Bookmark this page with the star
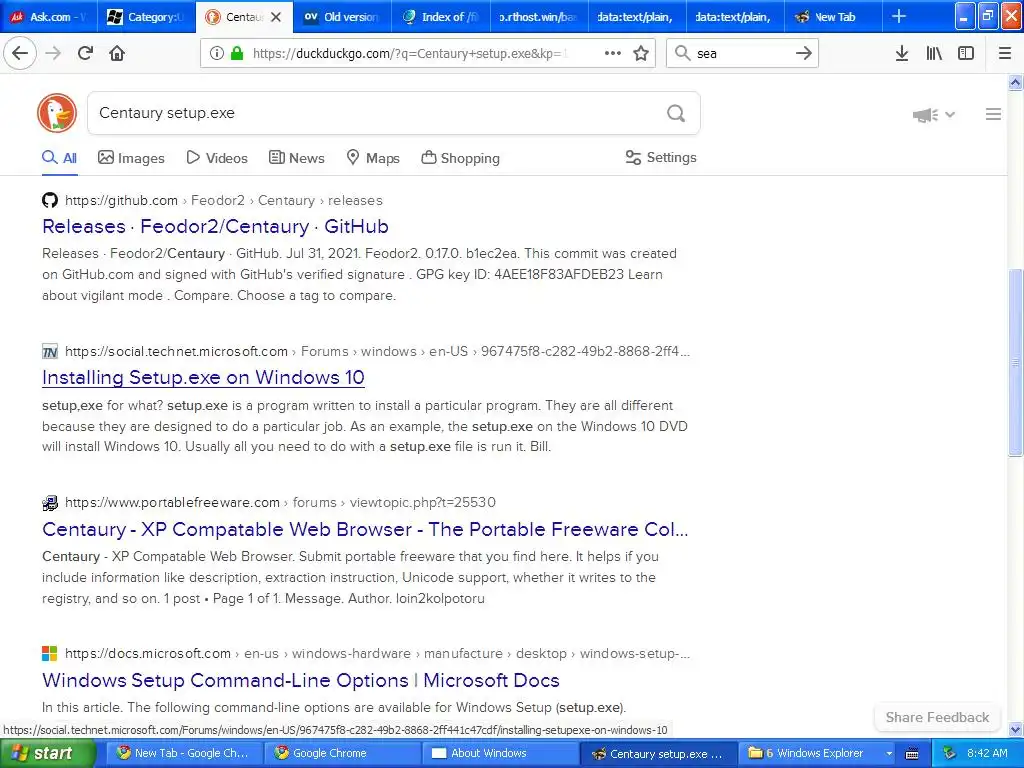The image size is (1024, 768). [641, 53]
